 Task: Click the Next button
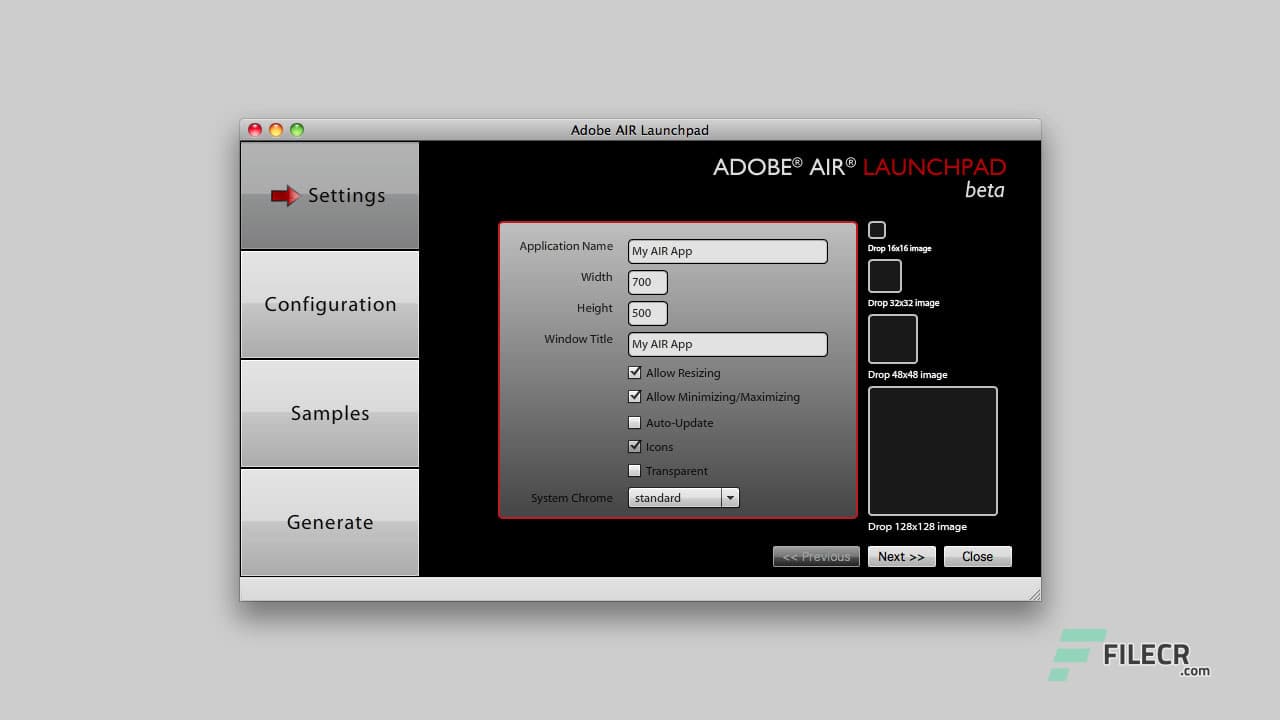(900, 556)
